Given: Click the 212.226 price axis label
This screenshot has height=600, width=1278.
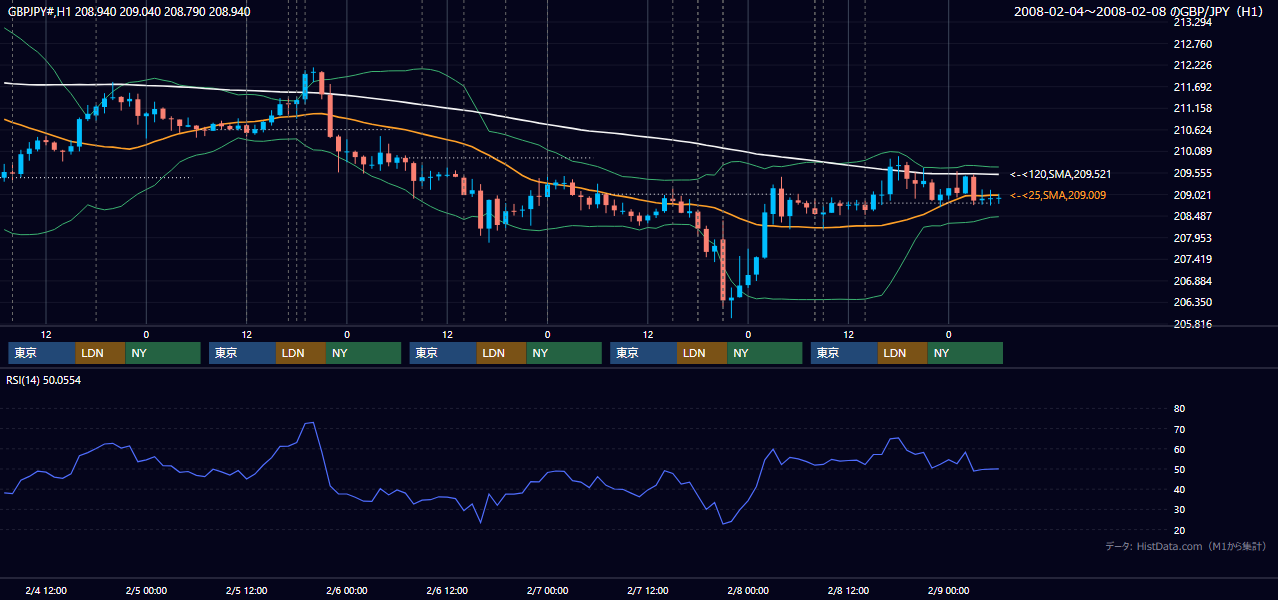Looking at the screenshot, I should click(1192, 65).
